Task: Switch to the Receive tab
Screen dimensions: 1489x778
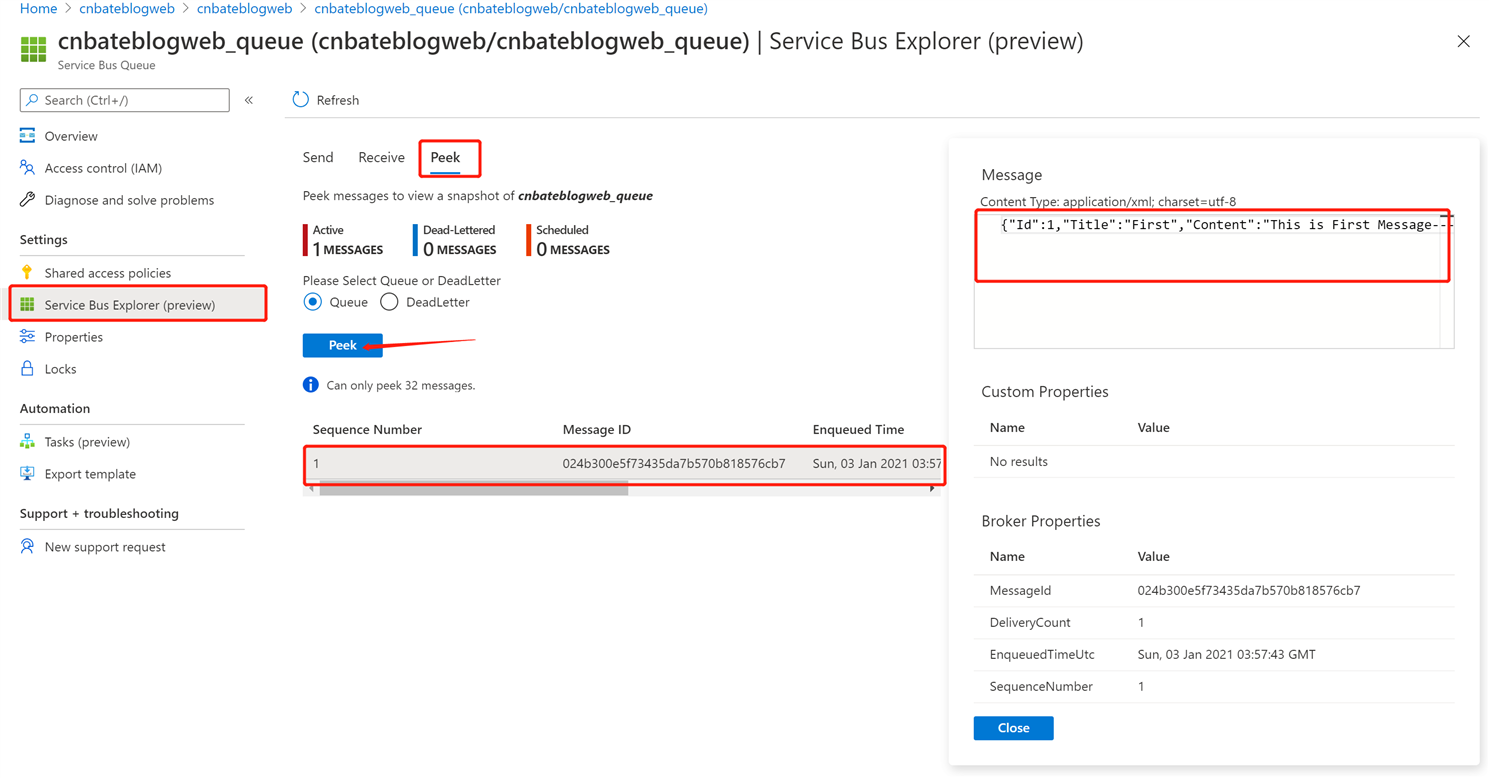Action: point(381,157)
